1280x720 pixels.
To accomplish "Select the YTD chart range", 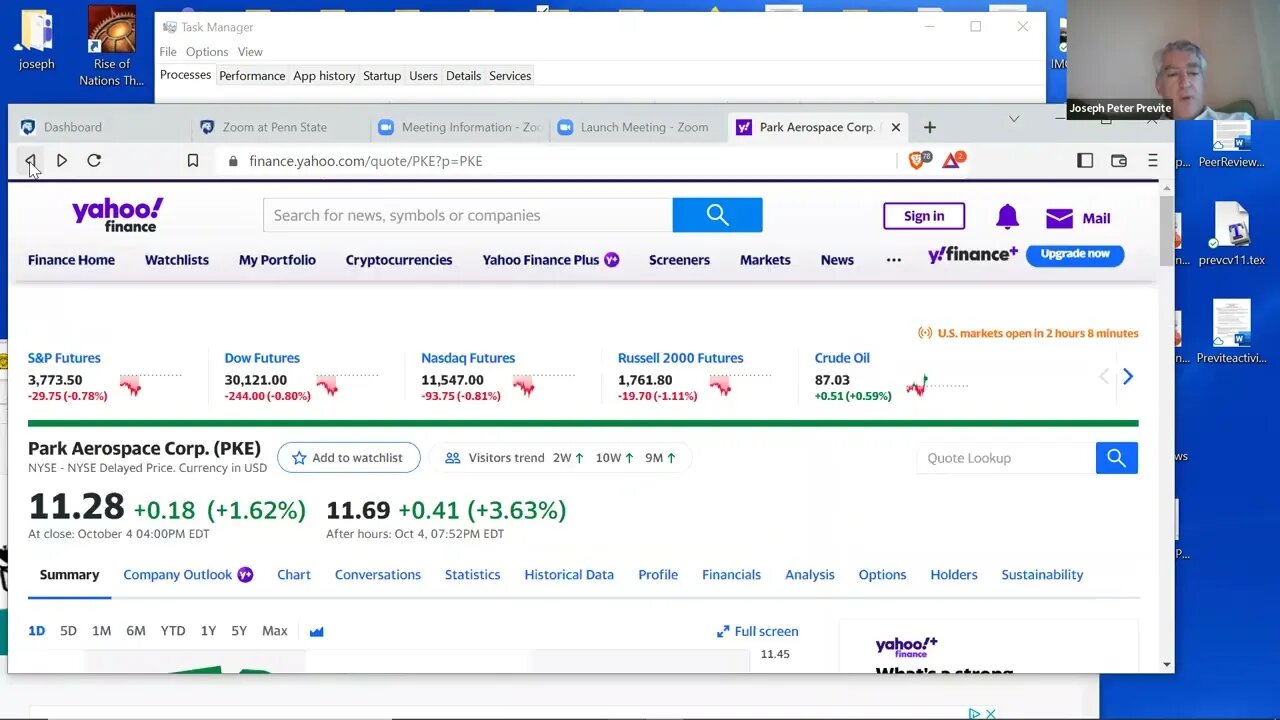I will (x=173, y=631).
